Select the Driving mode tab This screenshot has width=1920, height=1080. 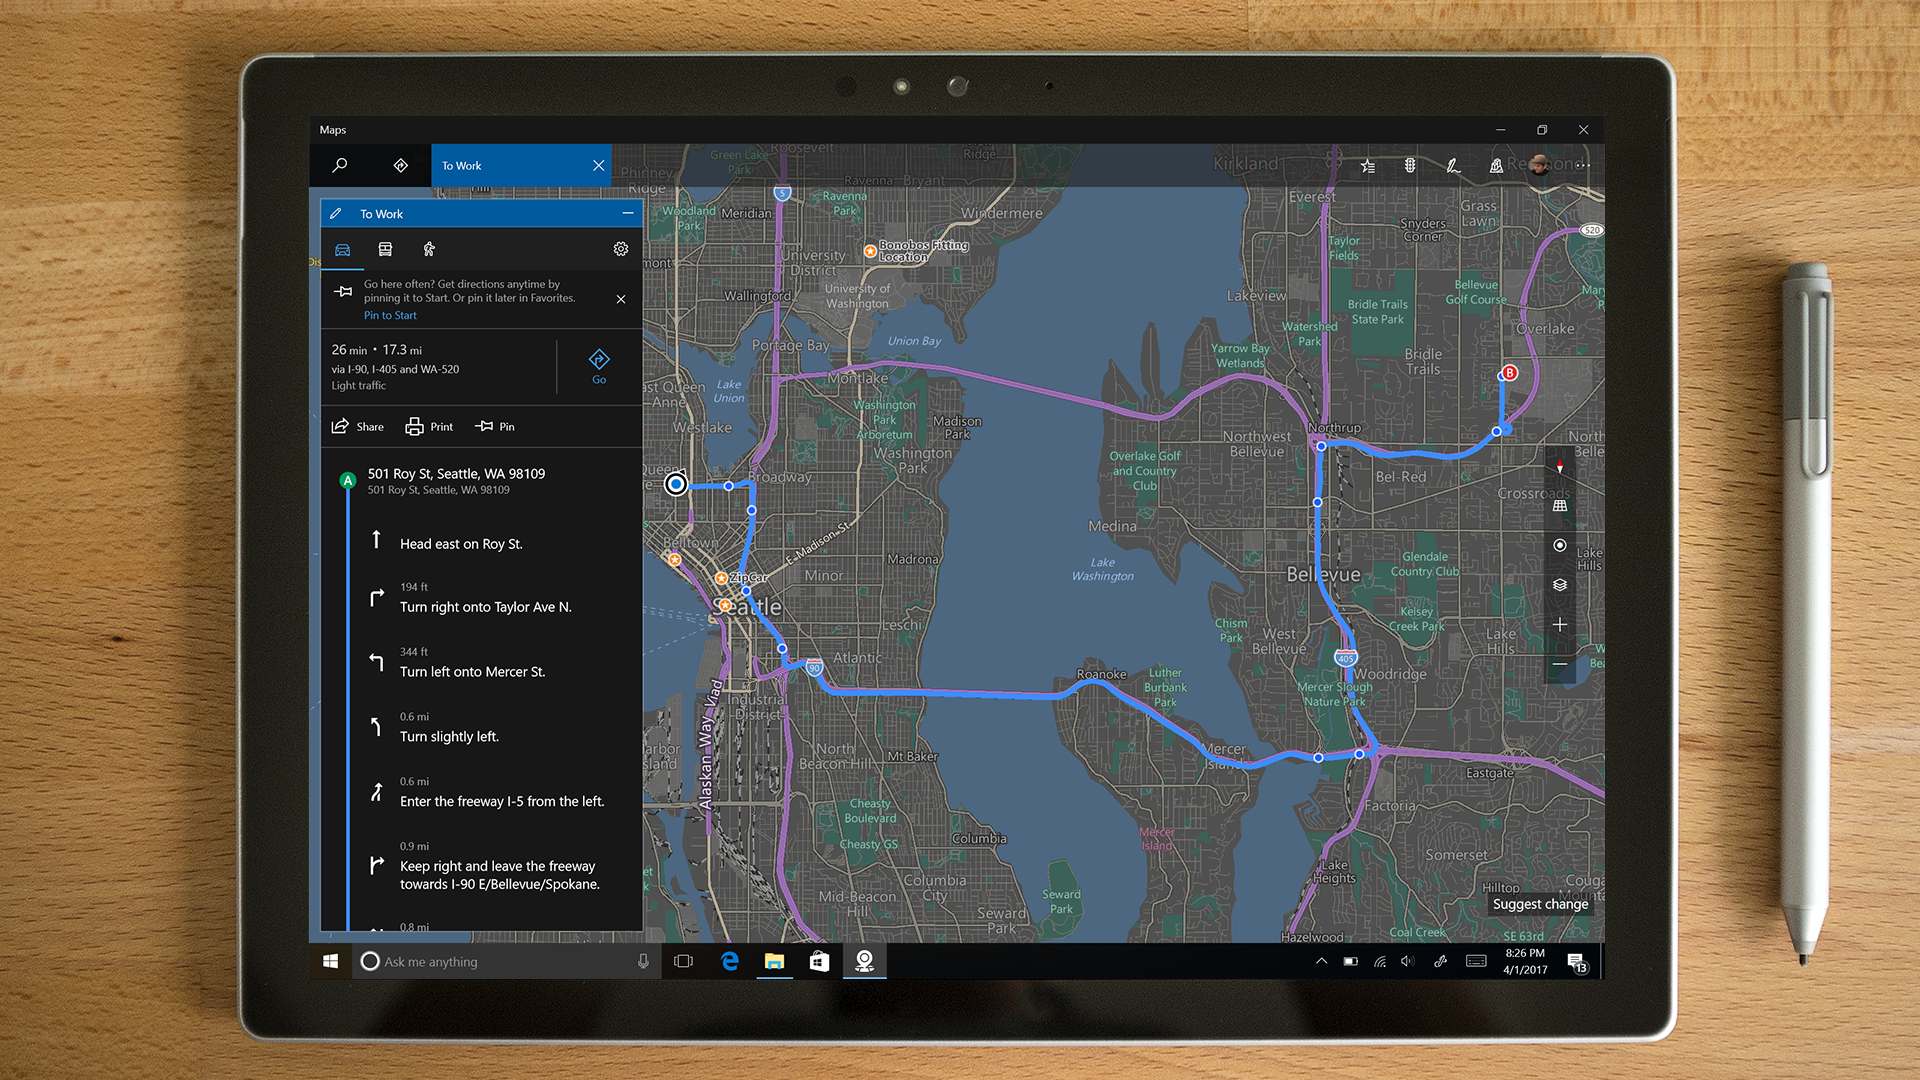[x=342, y=250]
